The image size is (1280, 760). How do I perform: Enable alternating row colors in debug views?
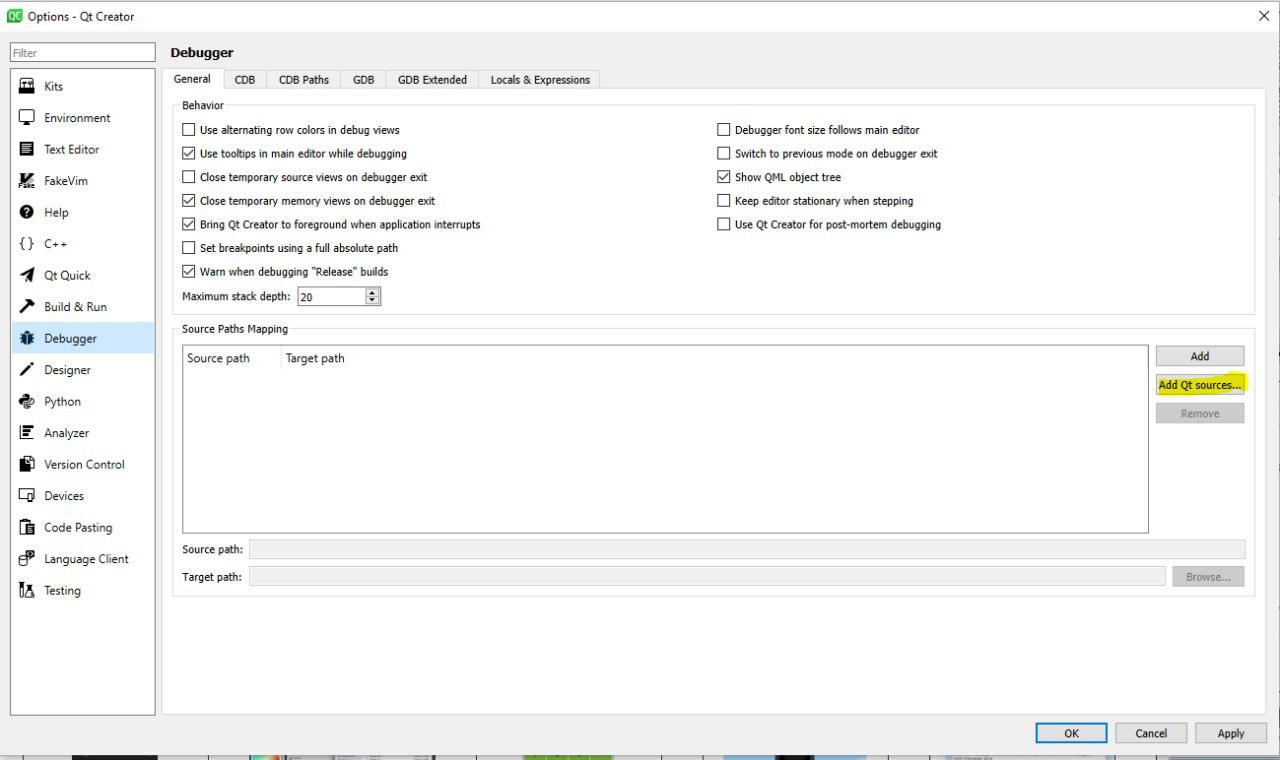pos(189,130)
